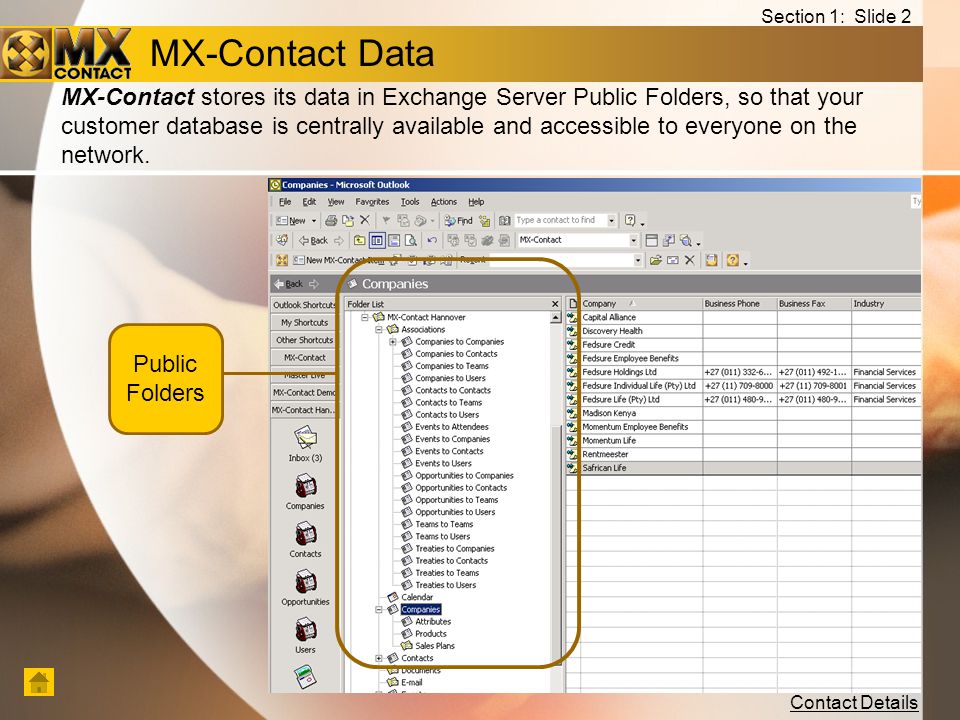Click the New MX-Contact Item button

tap(338, 260)
